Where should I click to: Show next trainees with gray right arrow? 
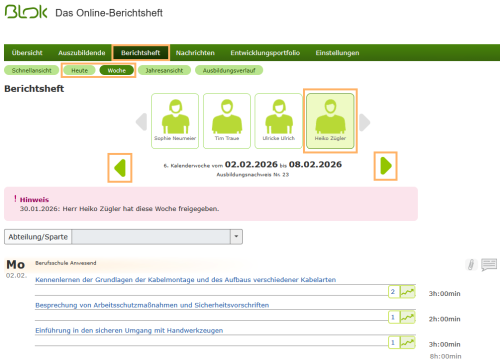point(365,122)
